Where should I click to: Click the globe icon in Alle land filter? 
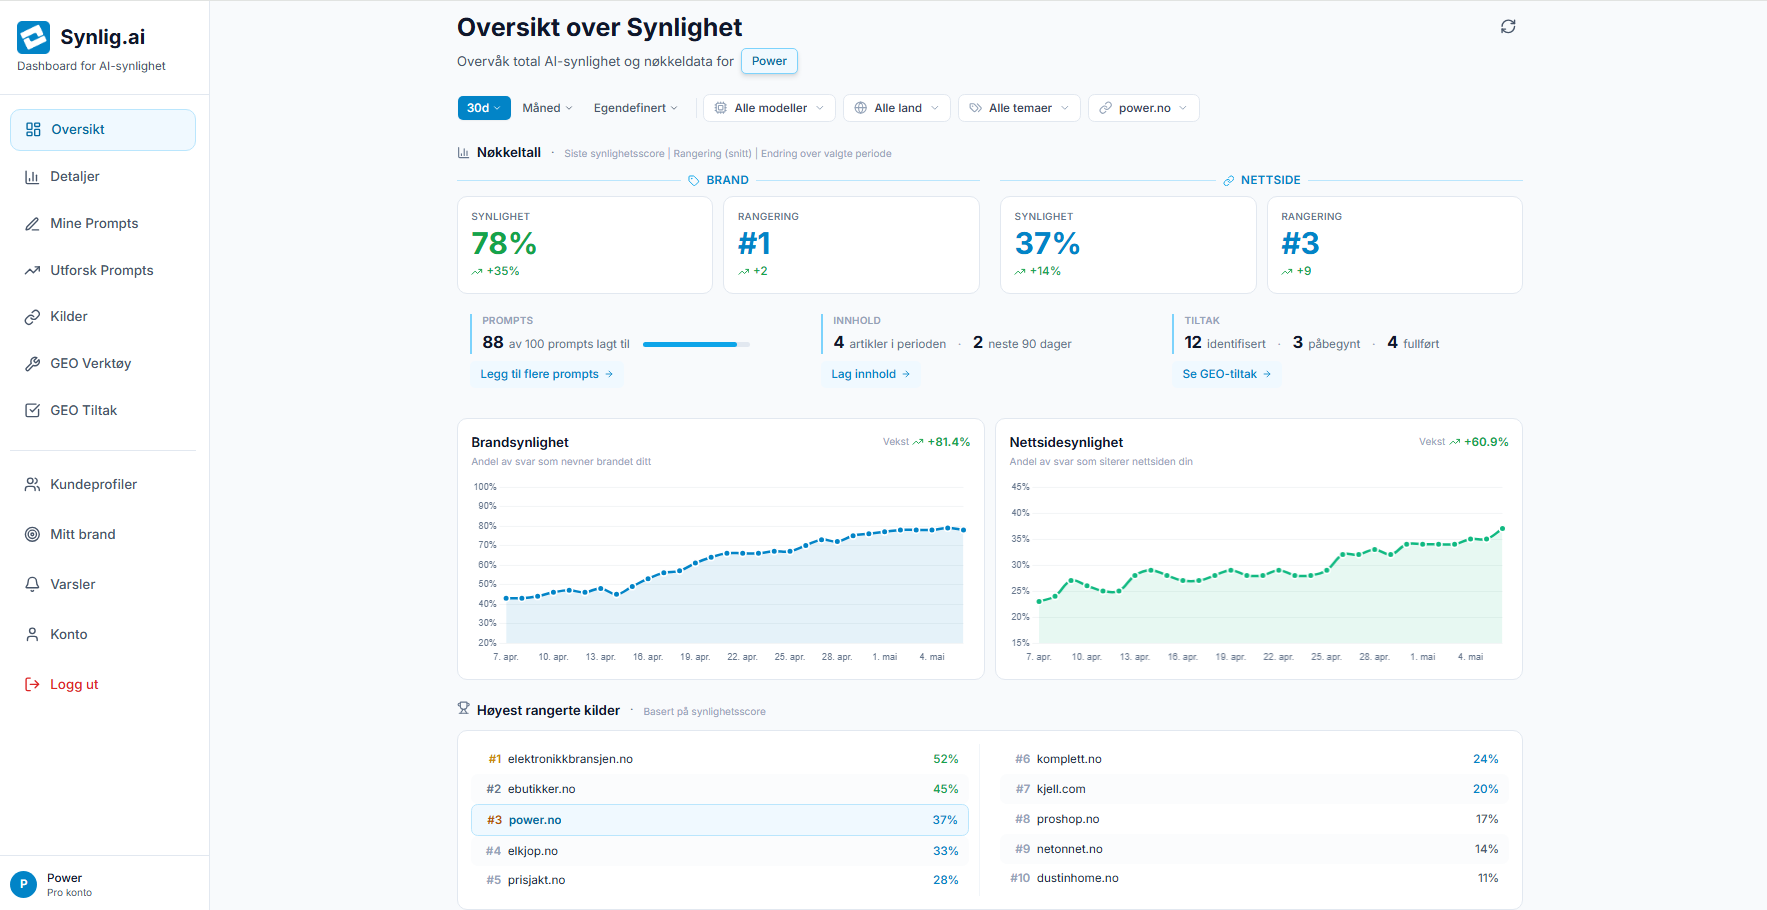861,108
